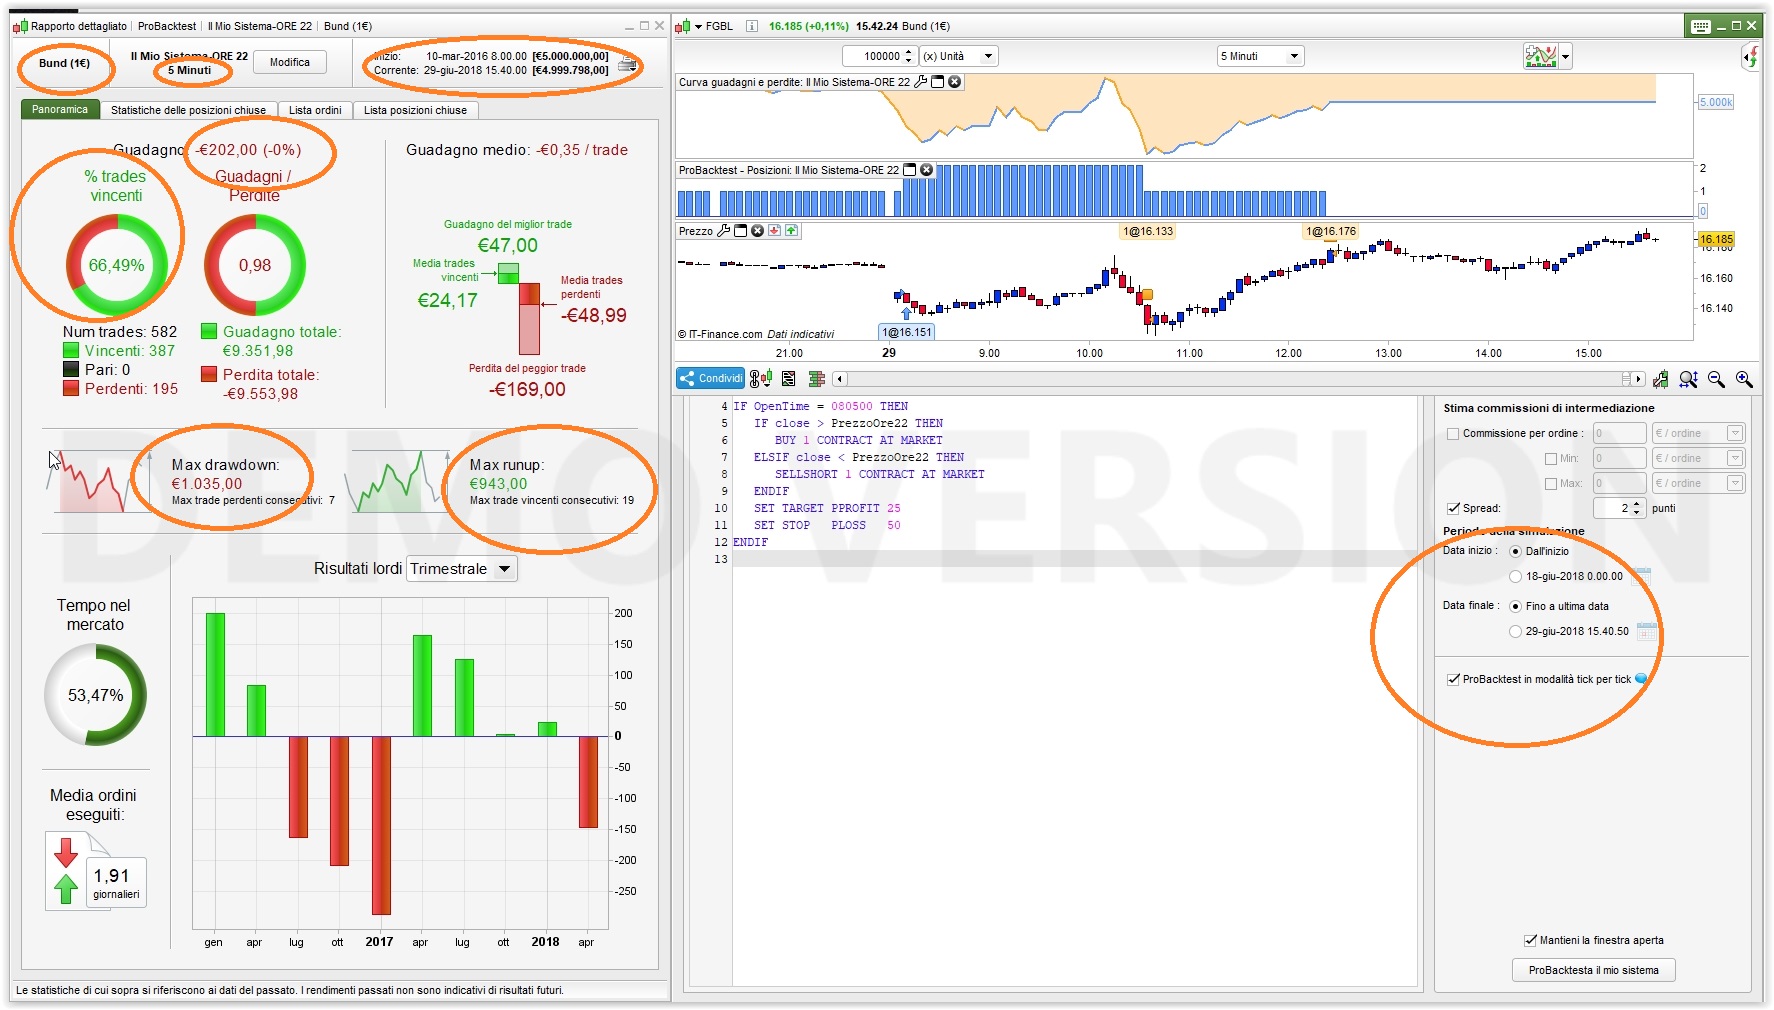Close the ProBacktest Posizioni panel
The width and height of the screenshot is (1774, 1010).
click(927, 170)
